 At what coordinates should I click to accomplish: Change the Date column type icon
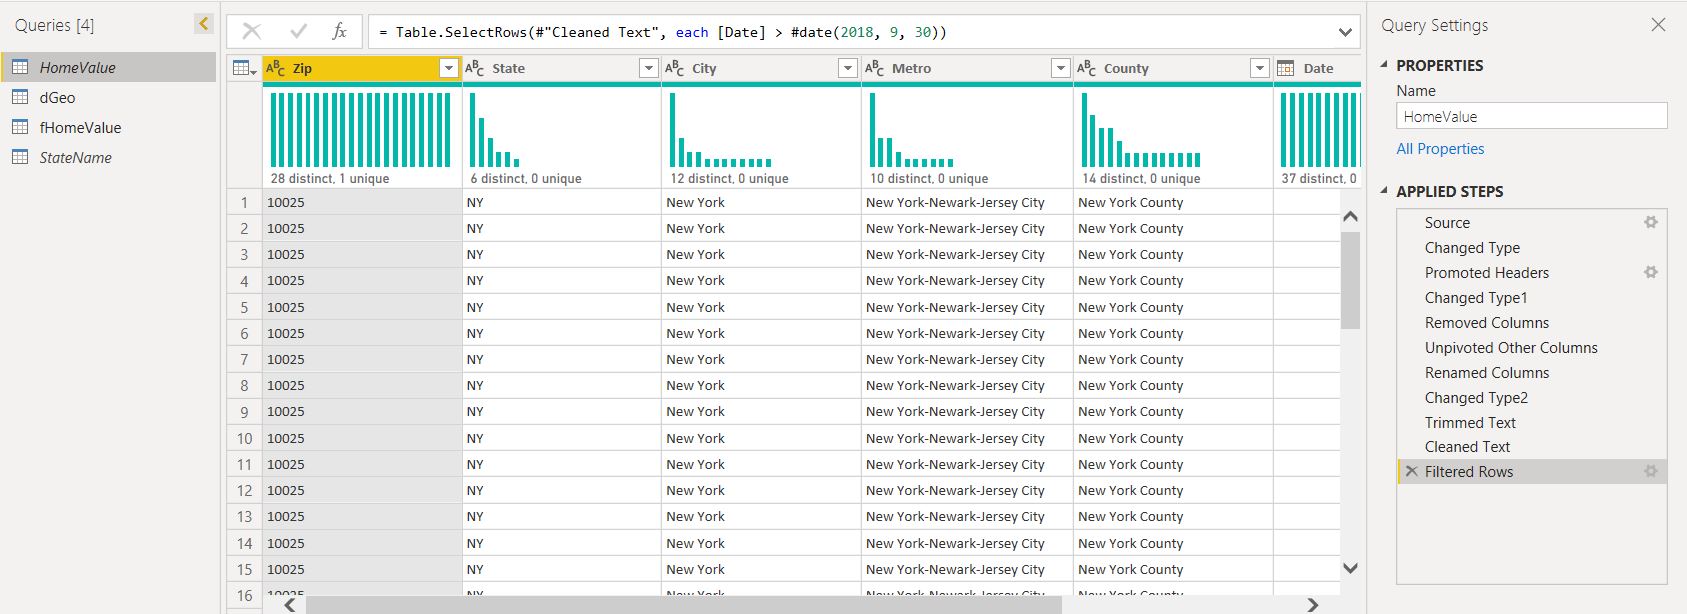coord(1286,68)
